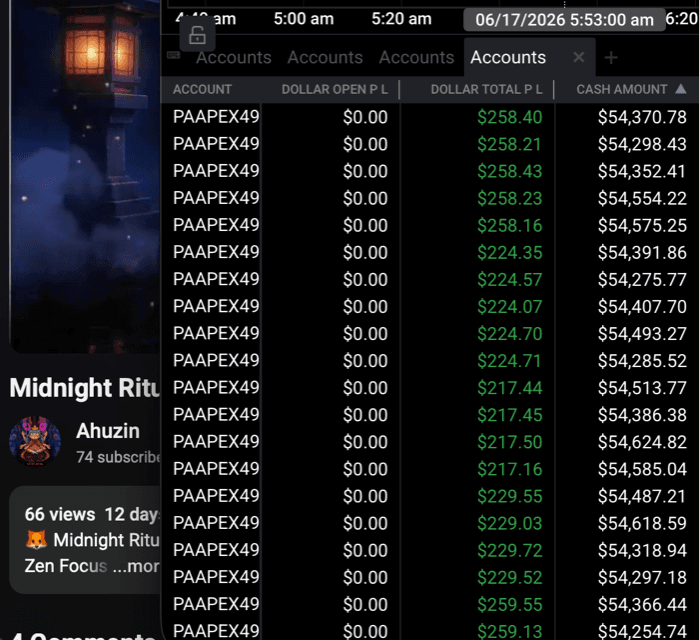The image size is (699, 640).
Task: Click the unlock padlock icon
Action: 197,35
